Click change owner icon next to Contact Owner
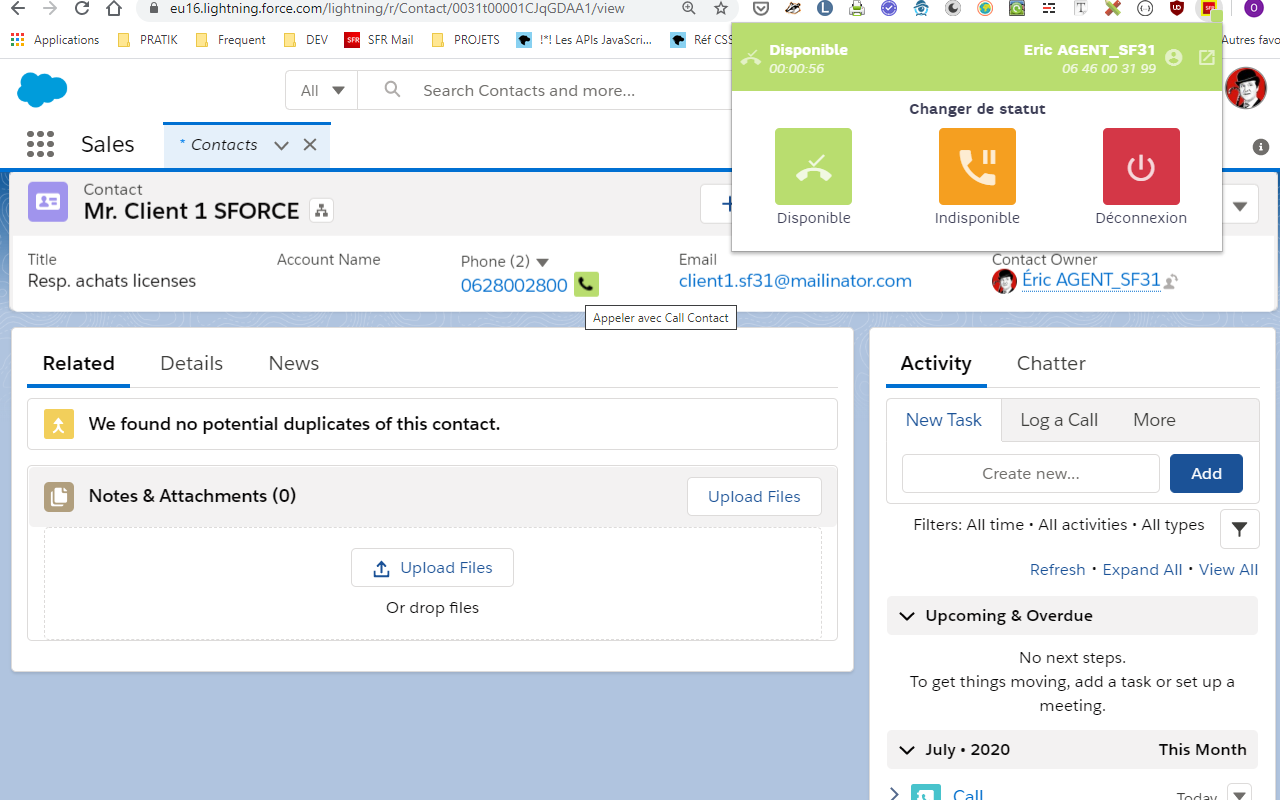The width and height of the screenshot is (1280, 800). 1171,282
